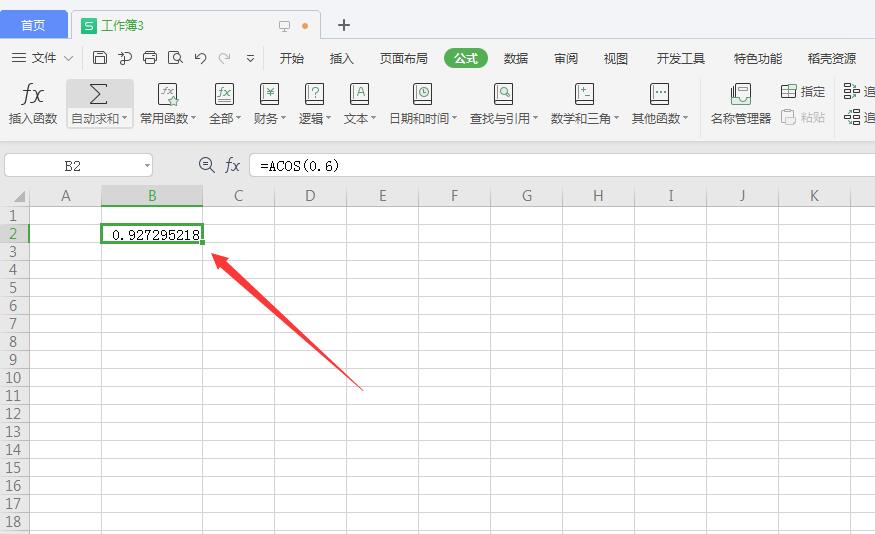Expand the quick access toolbar customize arrow

[x=250, y=58]
